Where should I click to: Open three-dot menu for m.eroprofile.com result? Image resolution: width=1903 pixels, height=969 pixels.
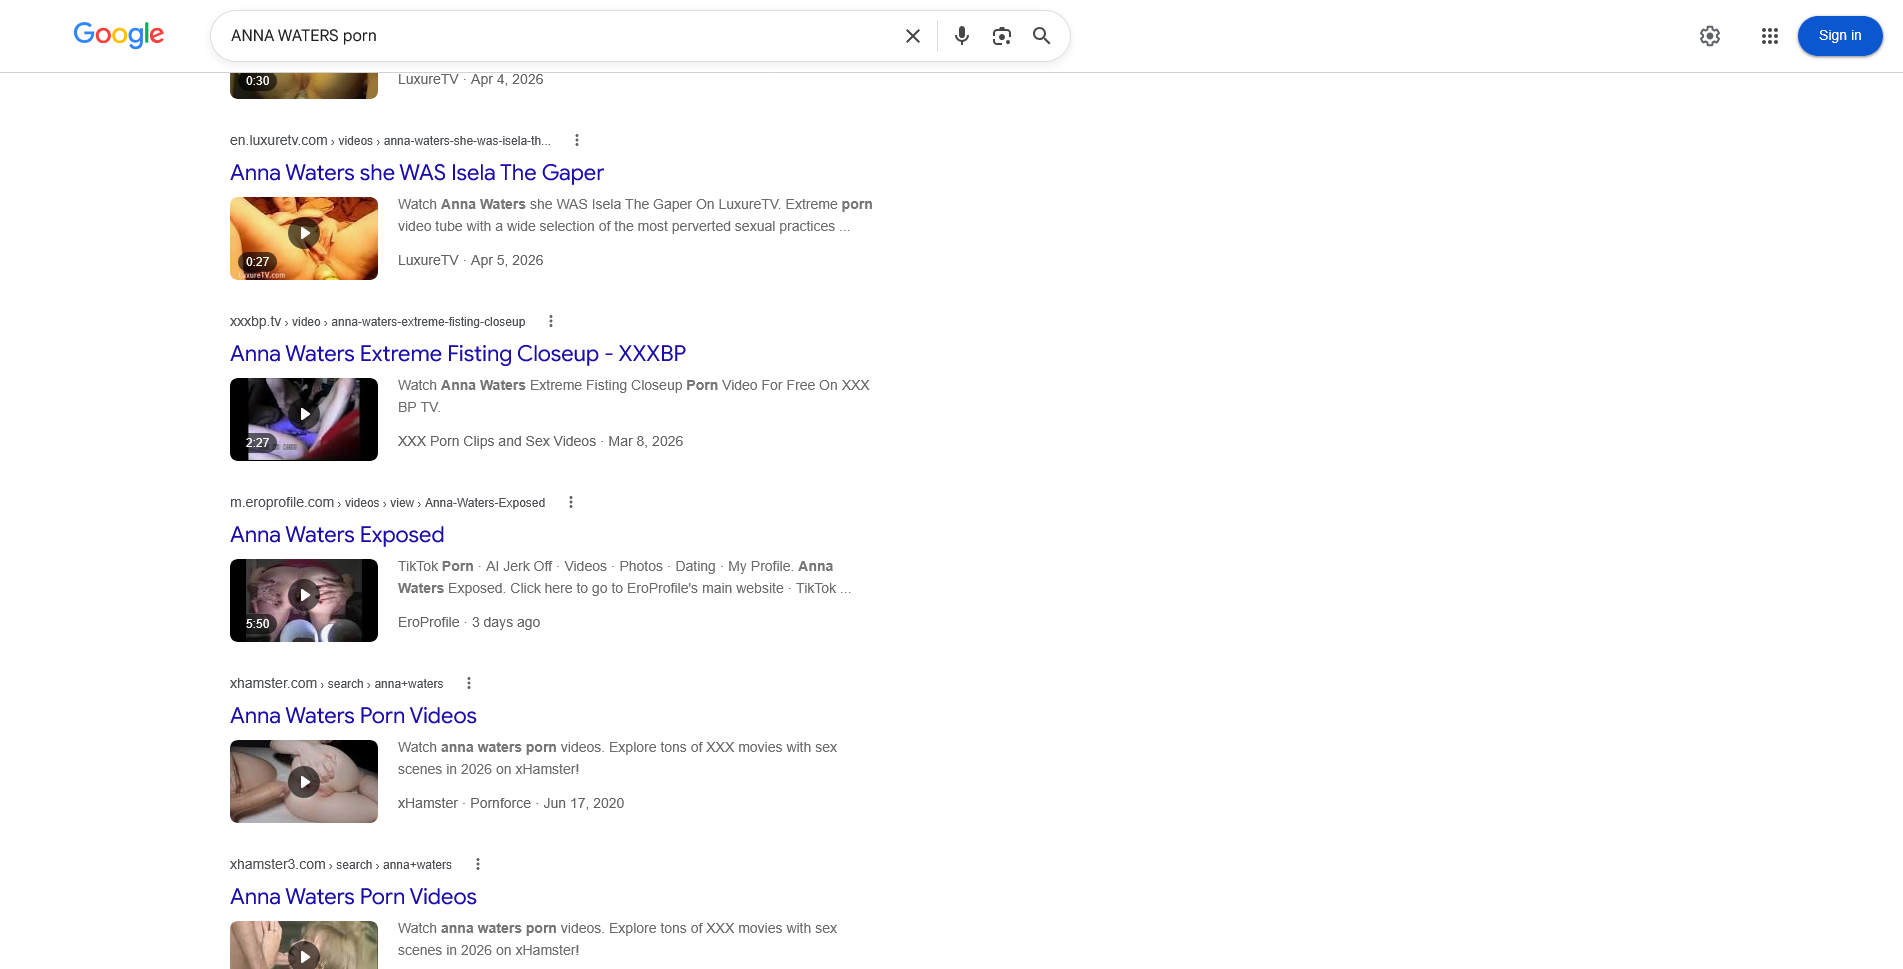(571, 502)
